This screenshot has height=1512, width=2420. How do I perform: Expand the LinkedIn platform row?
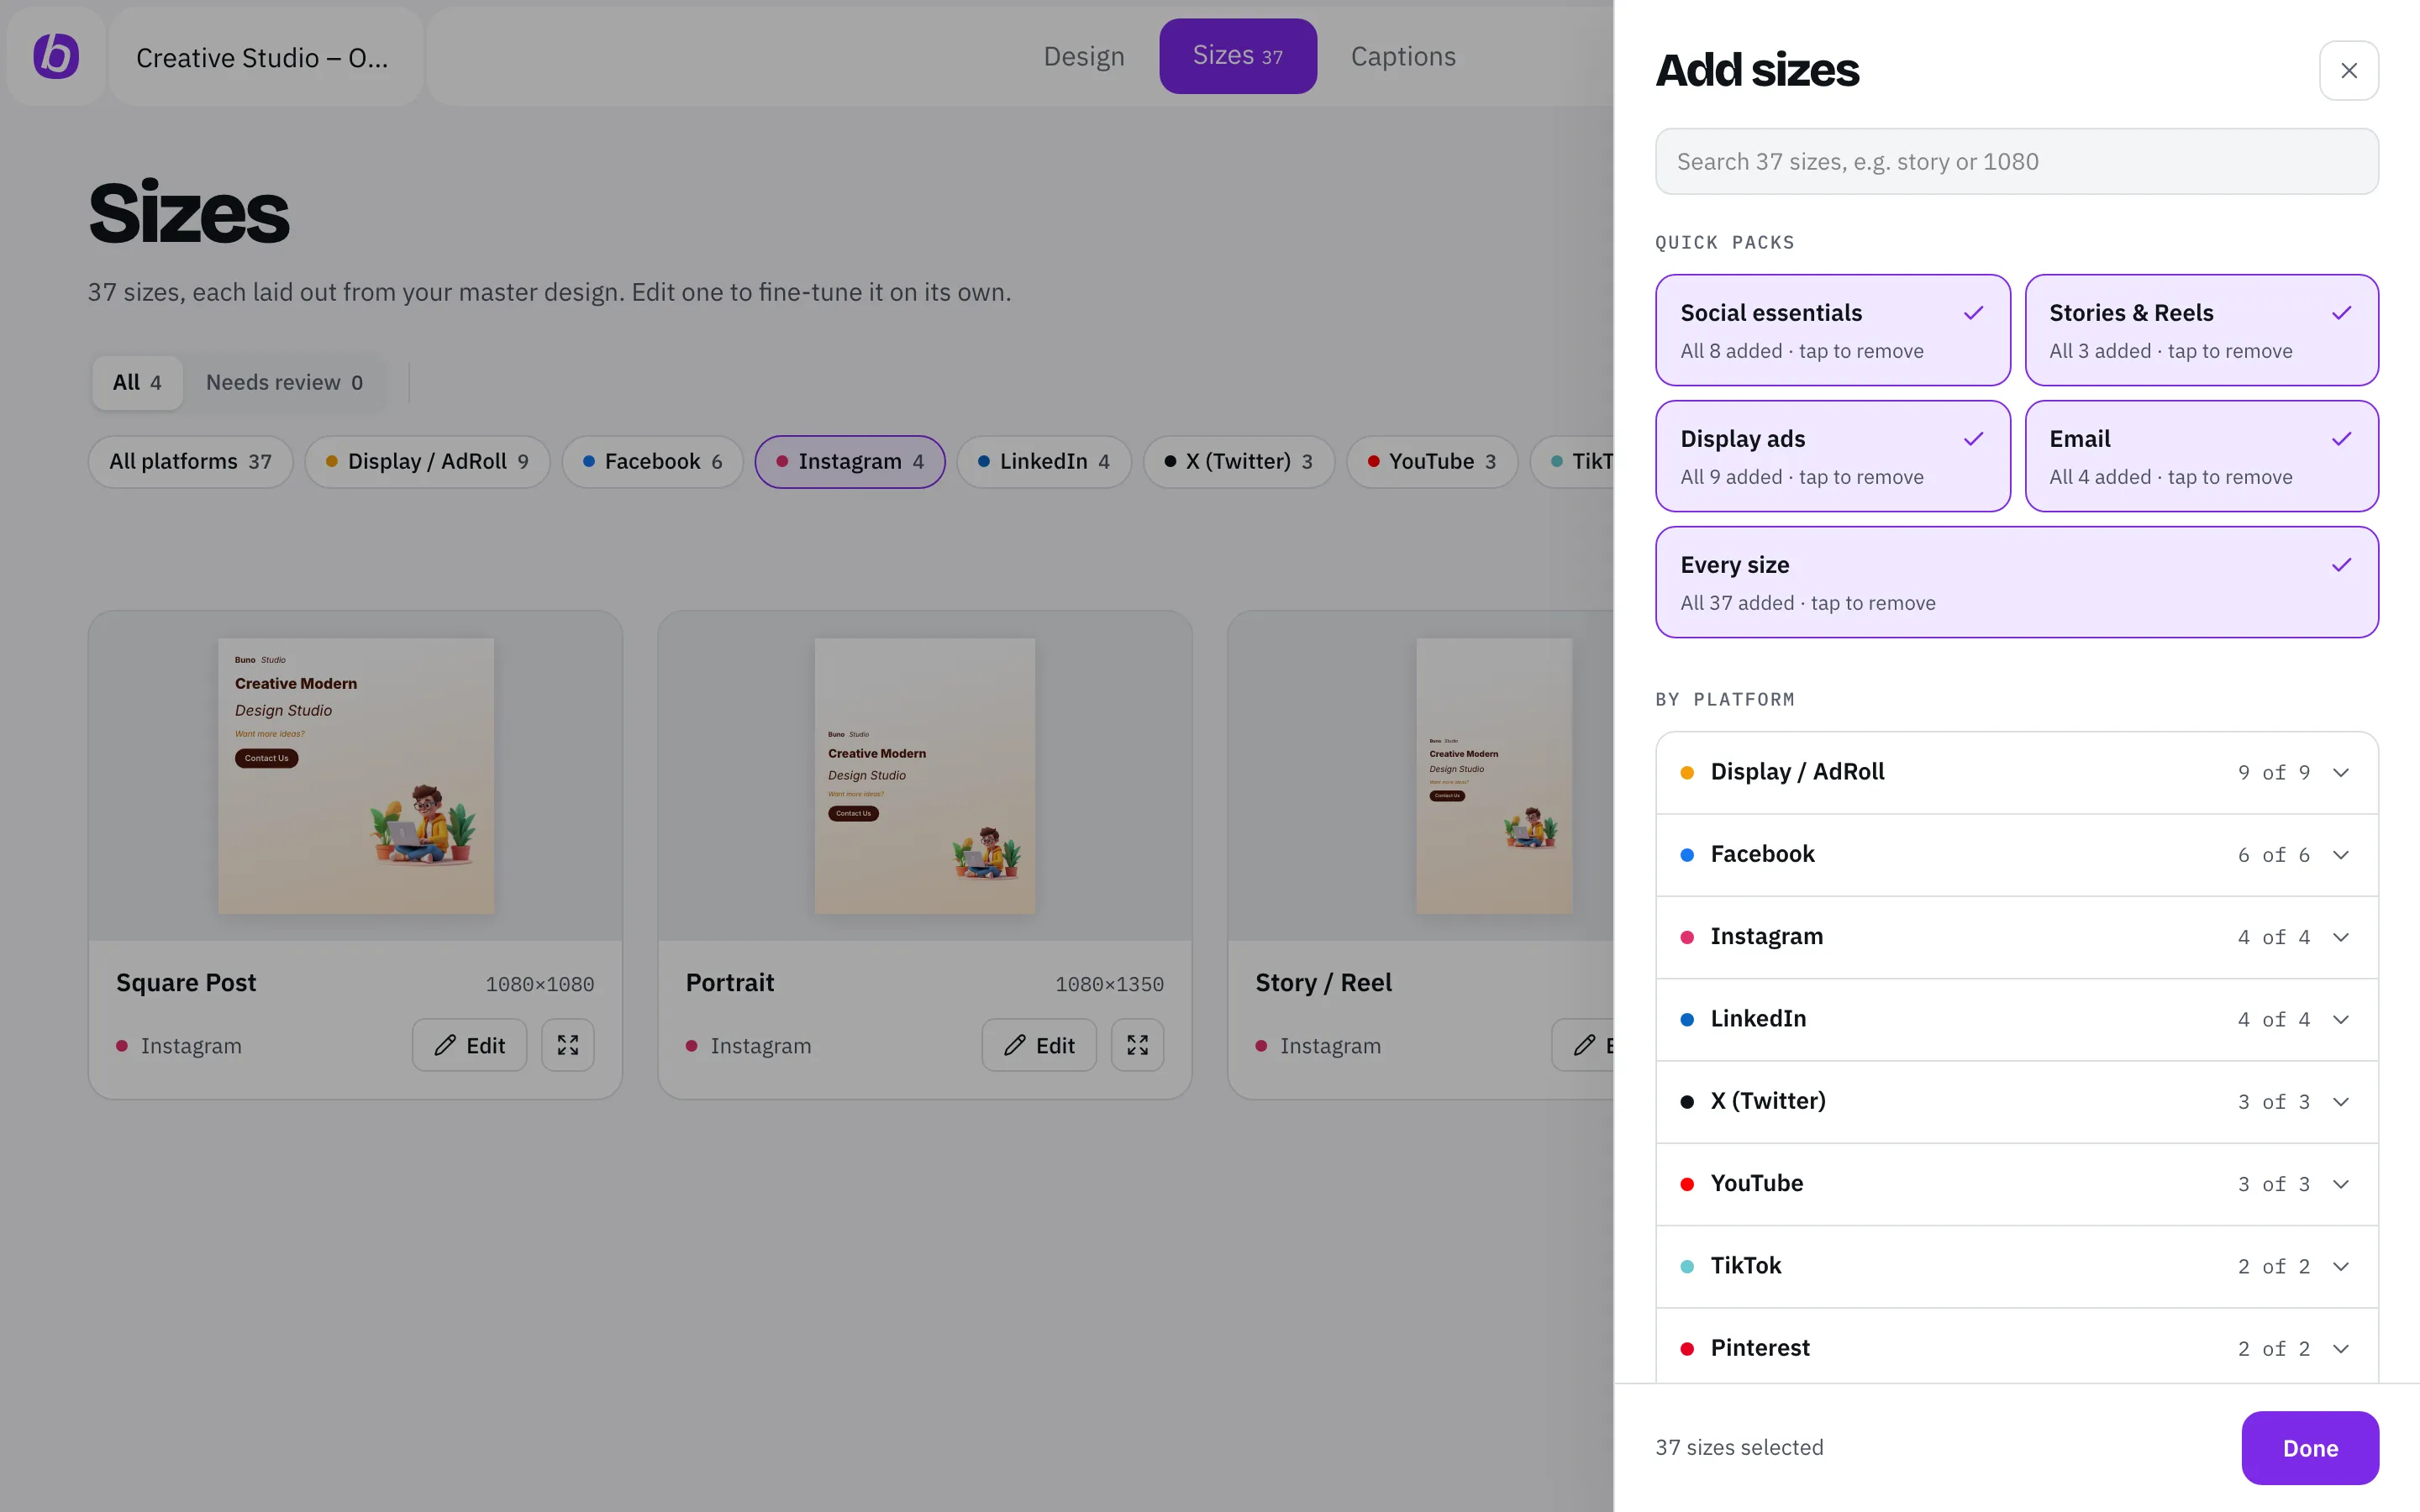coord(2017,1019)
